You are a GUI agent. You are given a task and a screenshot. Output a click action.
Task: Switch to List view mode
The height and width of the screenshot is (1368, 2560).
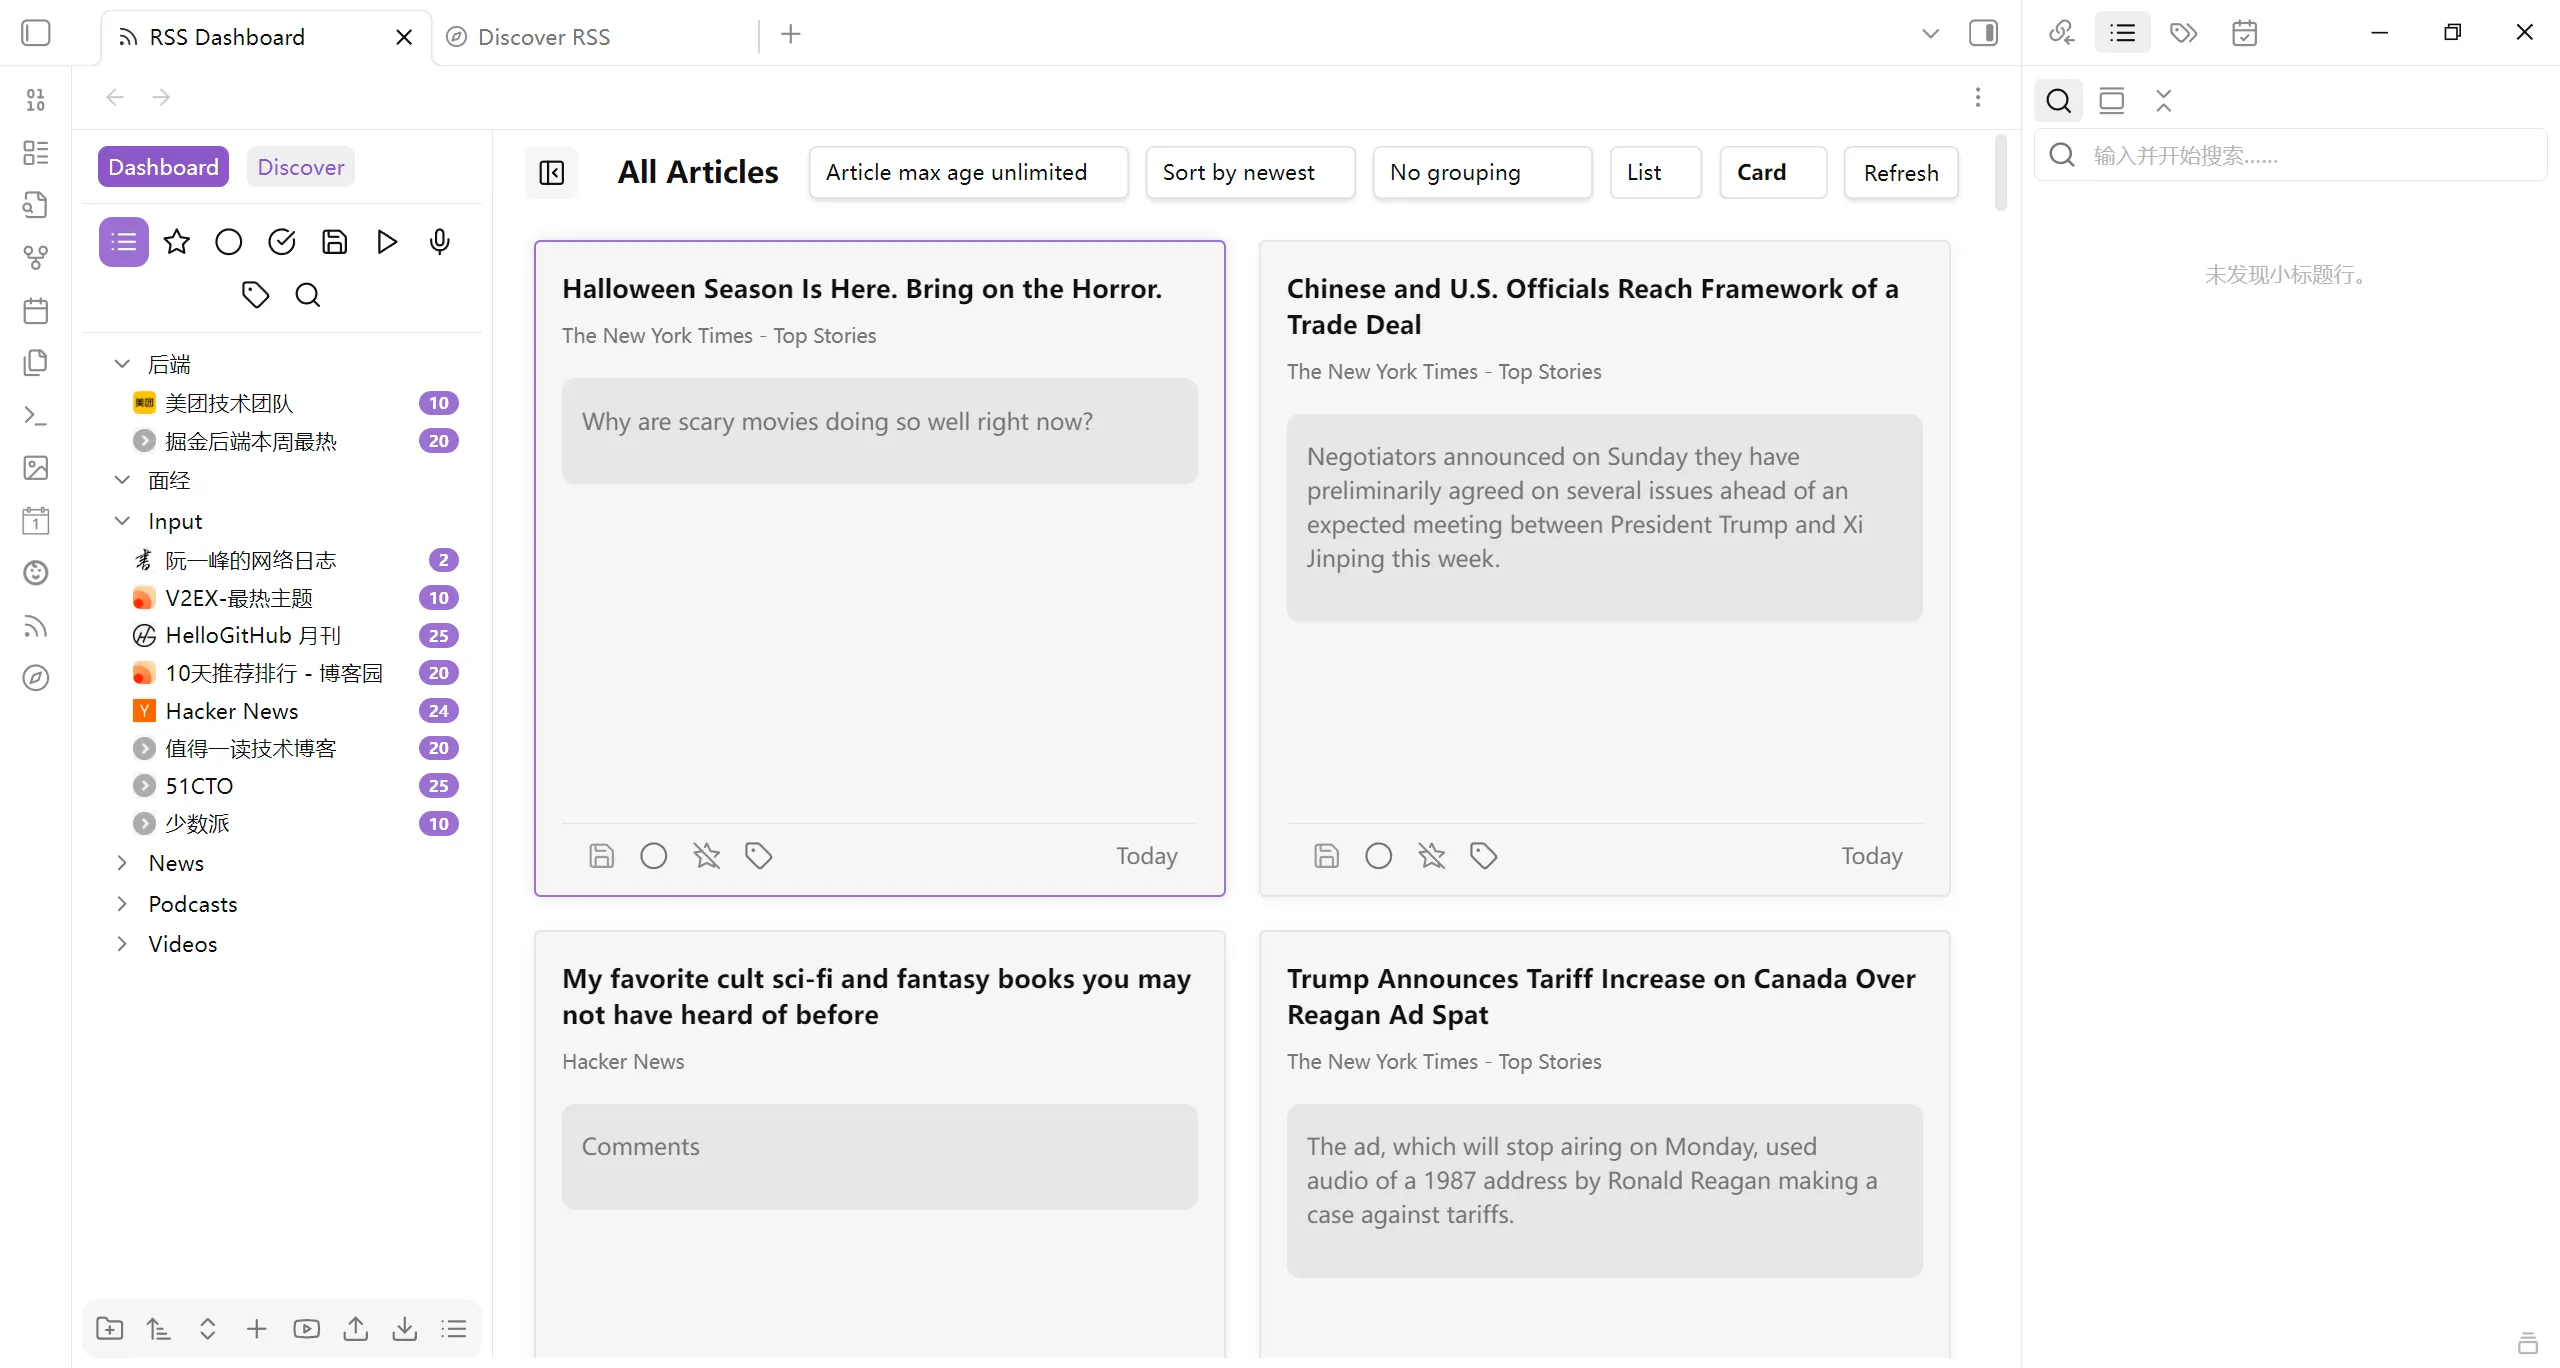click(1655, 173)
